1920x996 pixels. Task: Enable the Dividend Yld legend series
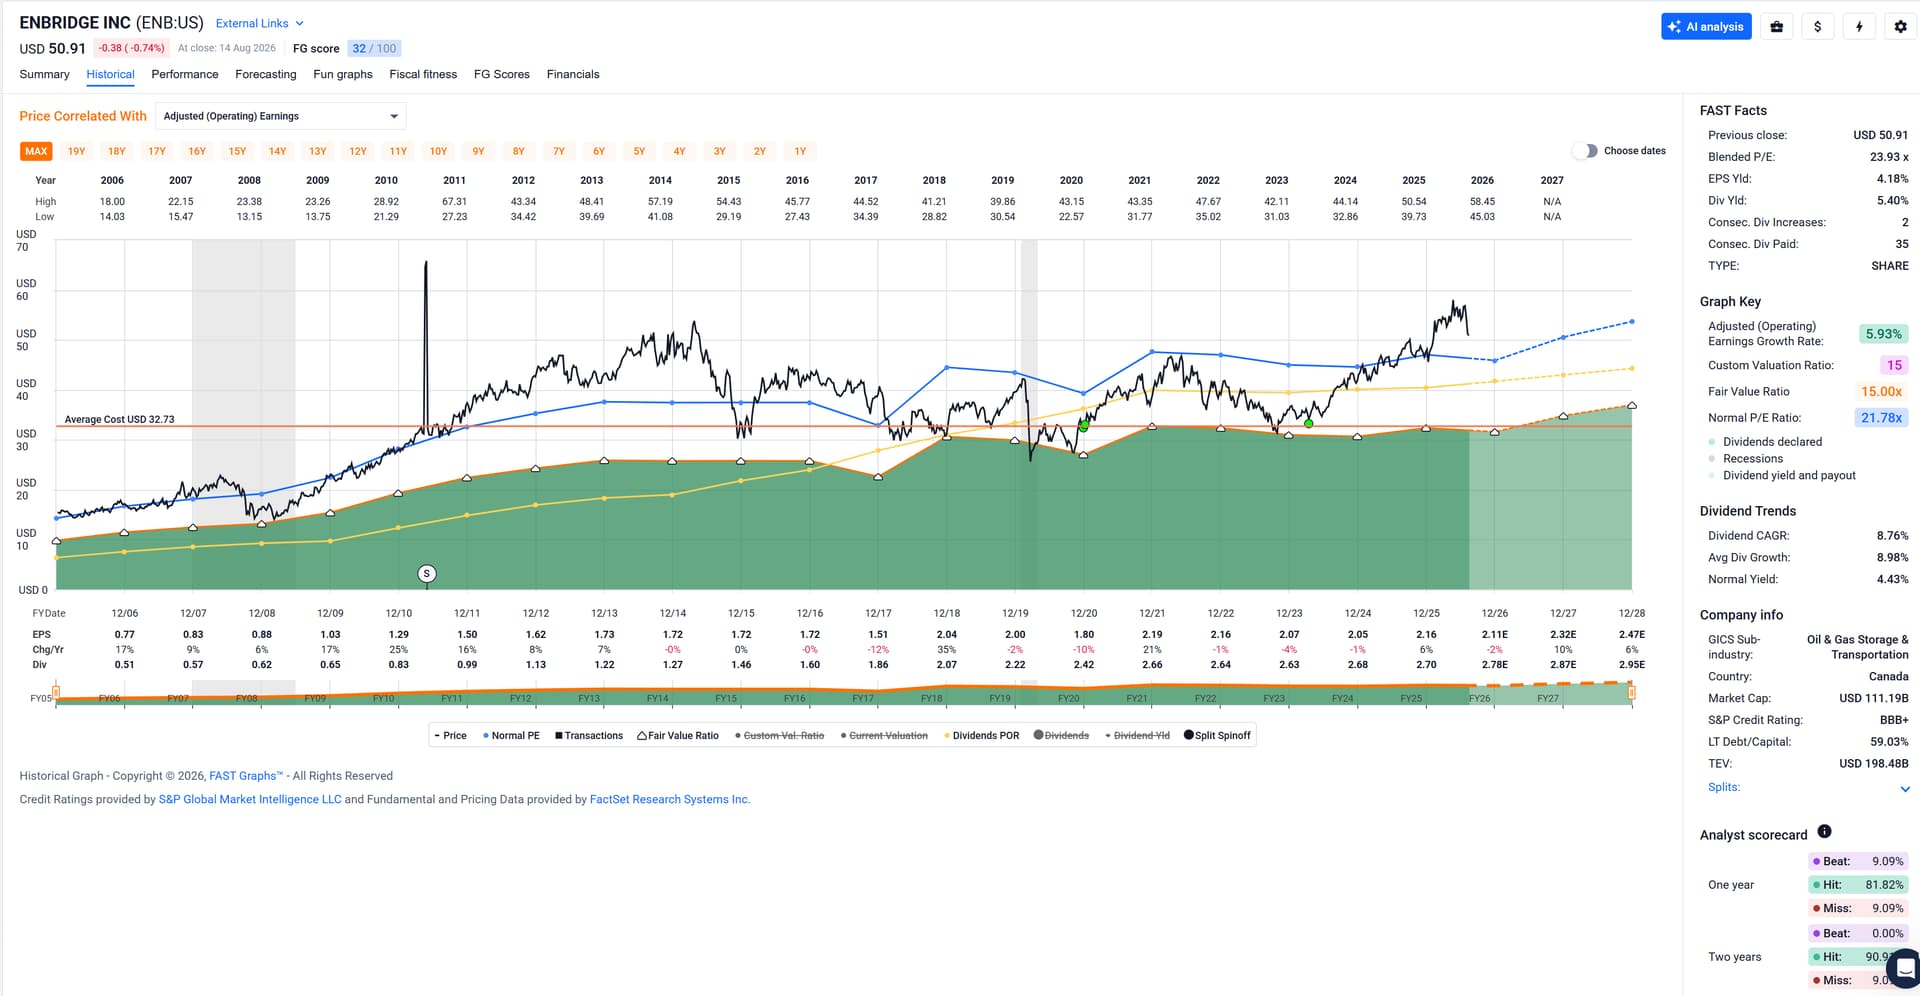tap(1137, 736)
